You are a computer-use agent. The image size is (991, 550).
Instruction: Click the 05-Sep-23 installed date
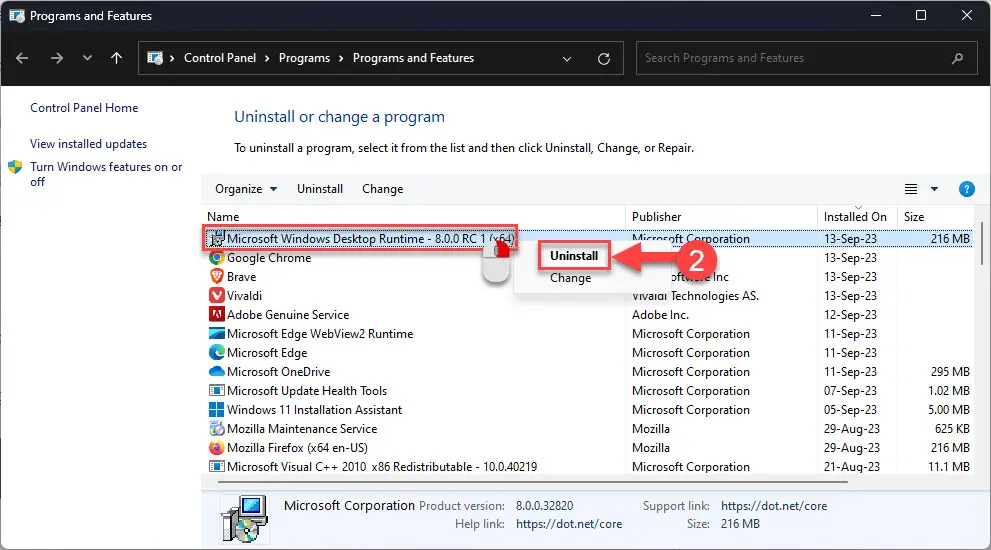(x=850, y=410)
